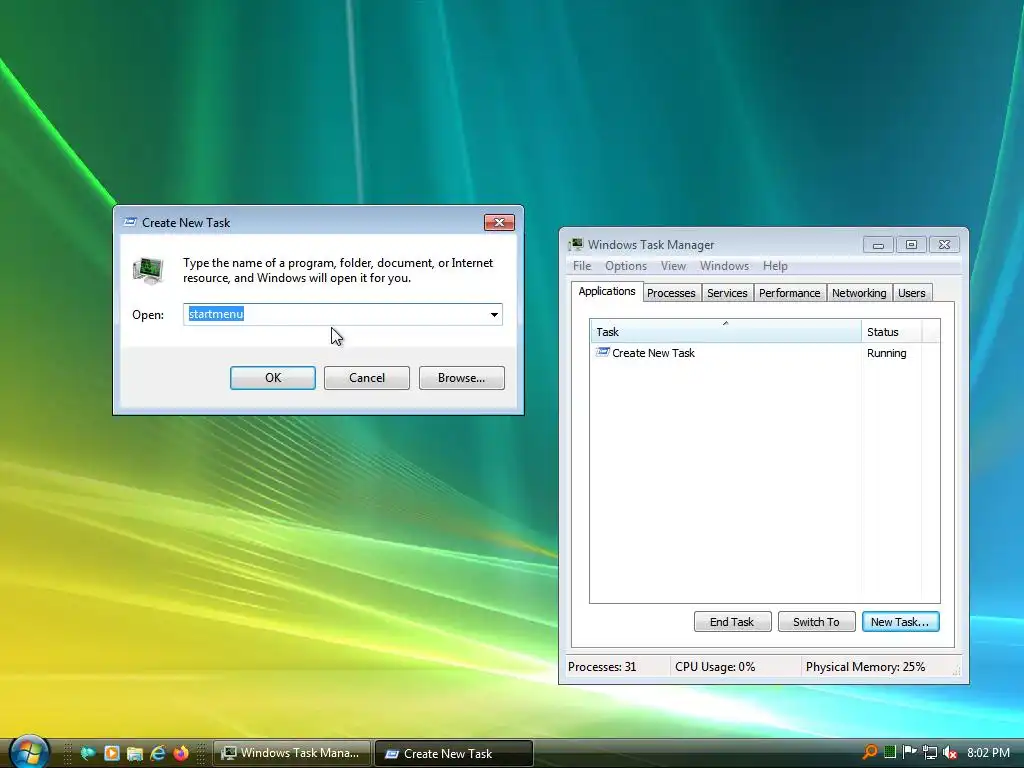Switch to Windows Task Manager taskbar button
The height and width of the screenshot is (768, 1024).
292,753
